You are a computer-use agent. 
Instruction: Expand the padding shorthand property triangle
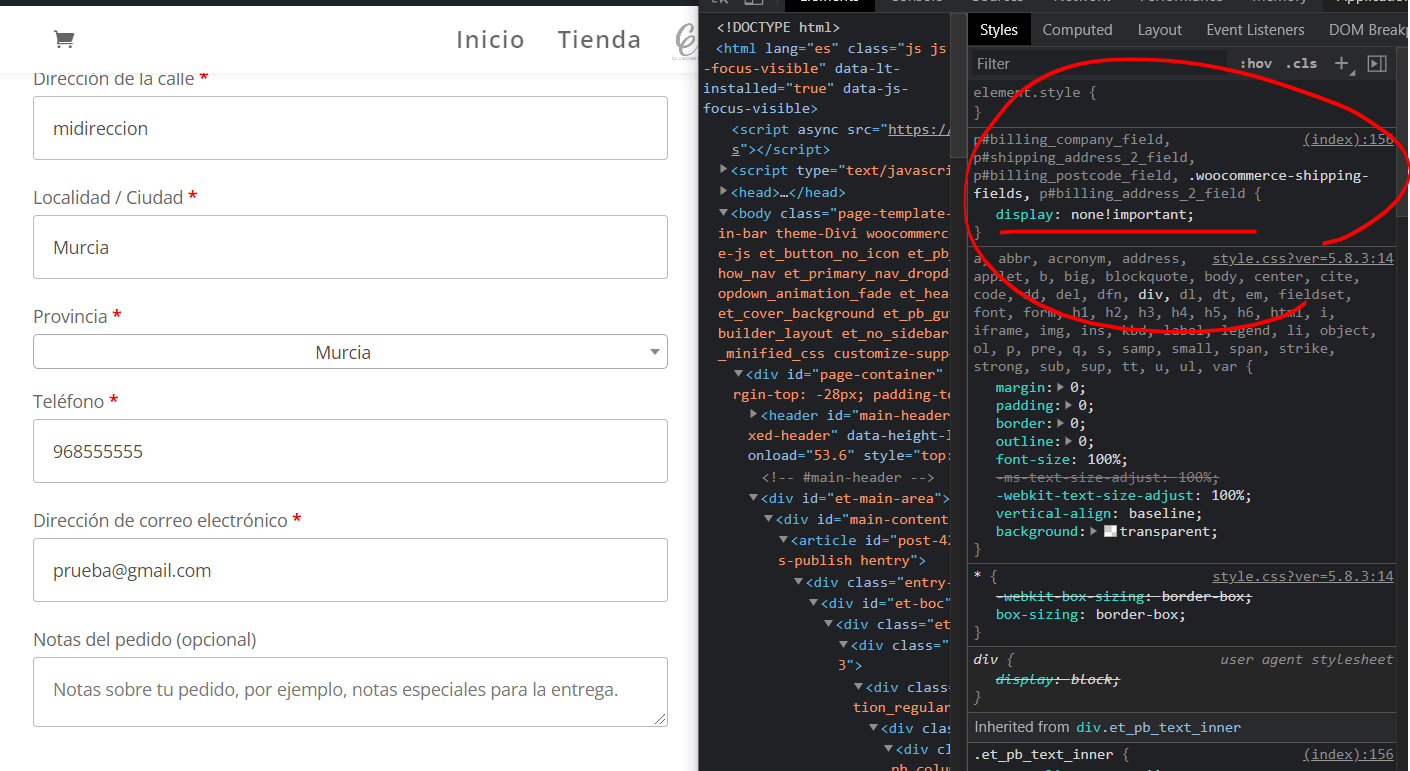click(x=1070, y=405)
